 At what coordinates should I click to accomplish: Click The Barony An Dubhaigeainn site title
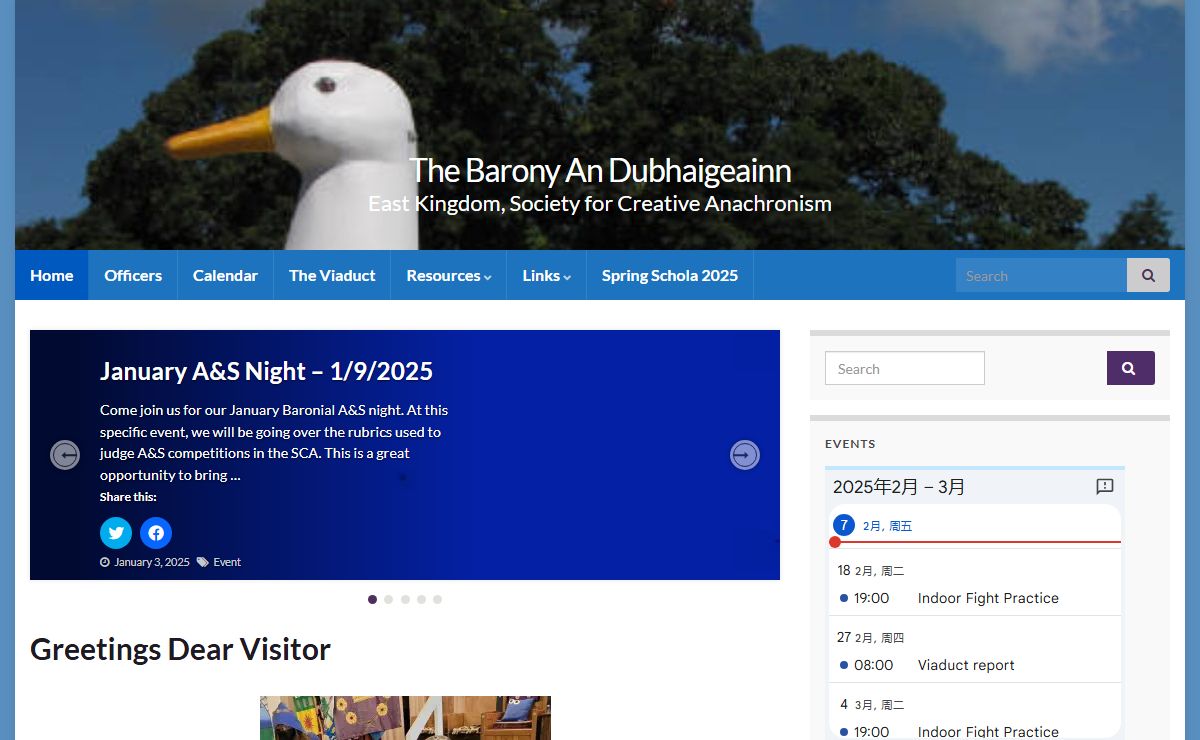coord(600,170)
